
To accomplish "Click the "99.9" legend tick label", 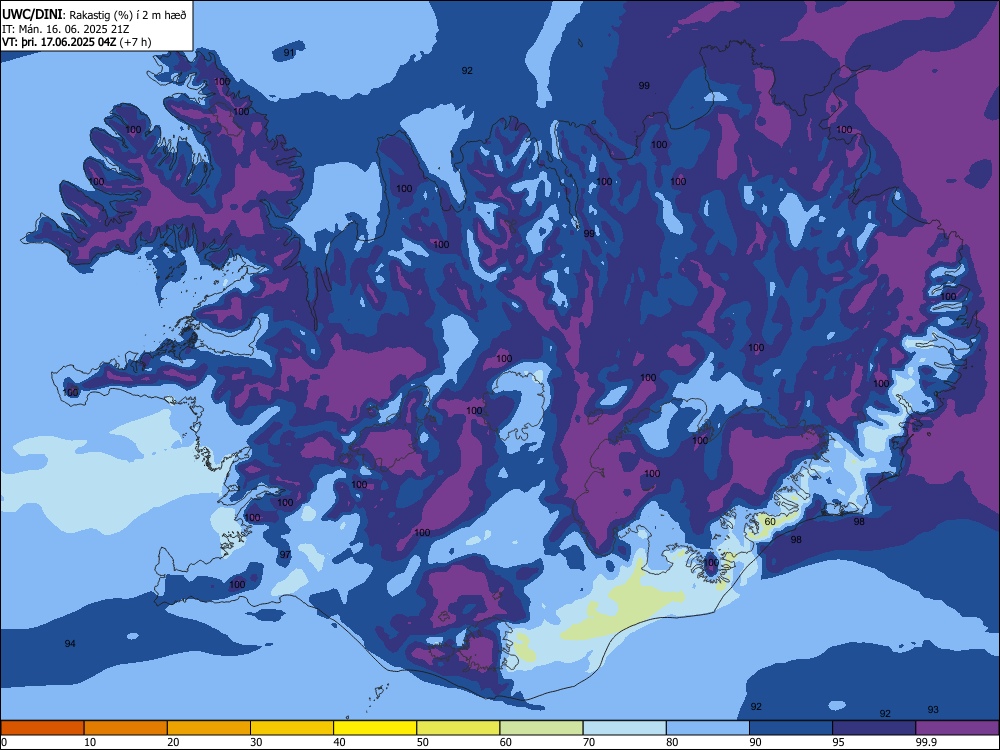I will (926, 742).
